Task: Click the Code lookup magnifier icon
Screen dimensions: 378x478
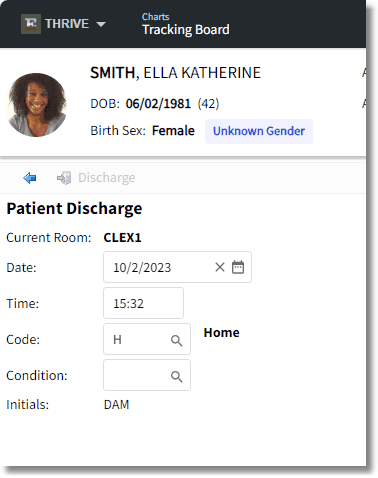Action: pyautogui.click(x=176, y=340)
